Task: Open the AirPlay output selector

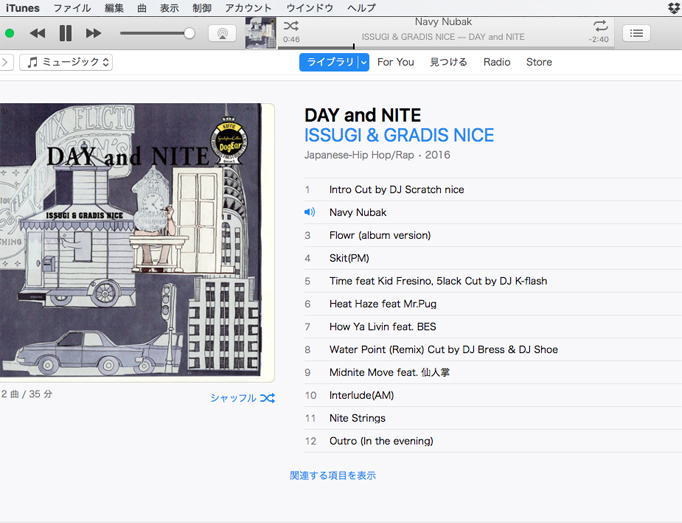Action: coord(222,33)
